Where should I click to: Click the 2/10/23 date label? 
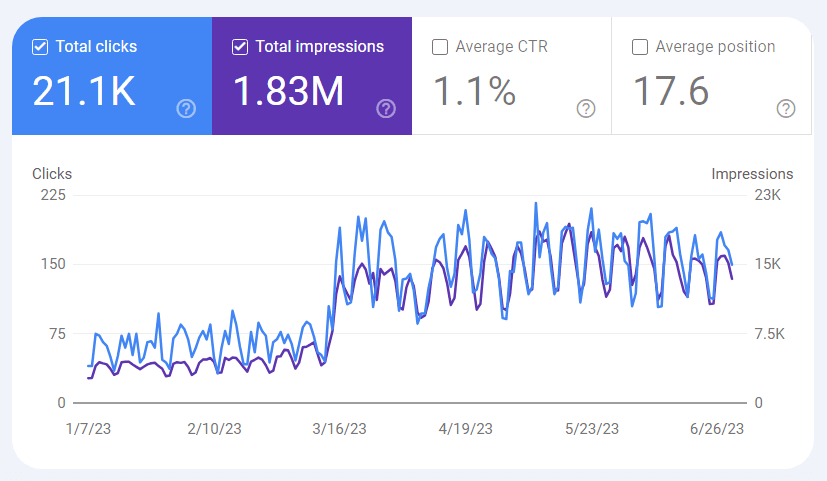coord(214,429)
